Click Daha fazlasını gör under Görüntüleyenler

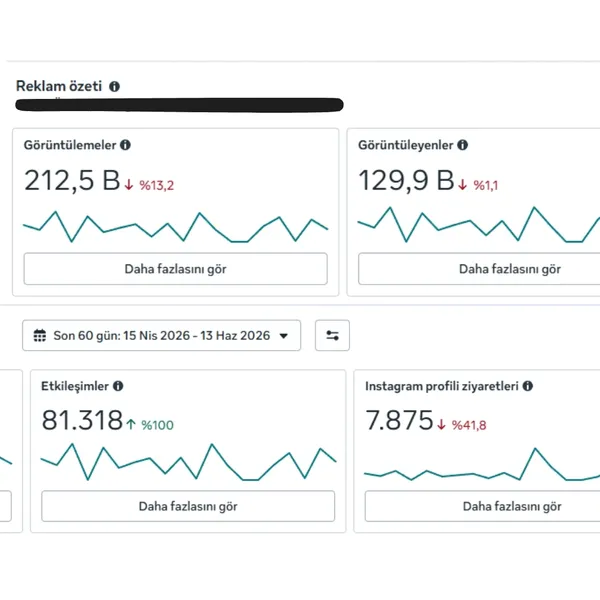(479, 269)
